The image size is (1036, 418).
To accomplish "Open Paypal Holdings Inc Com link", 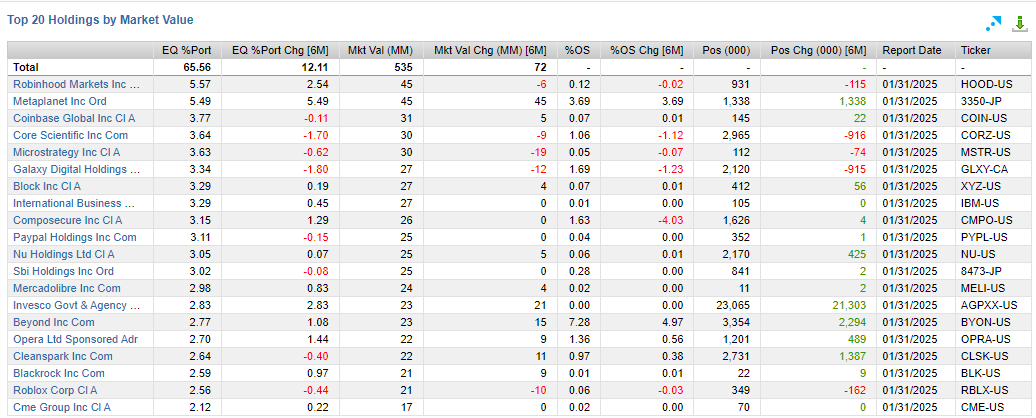I will click(x=75, y=237).
